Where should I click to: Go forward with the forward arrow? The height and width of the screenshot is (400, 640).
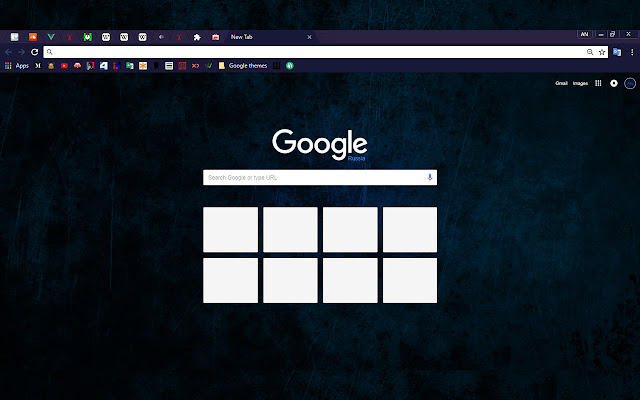tap(22, 52)
